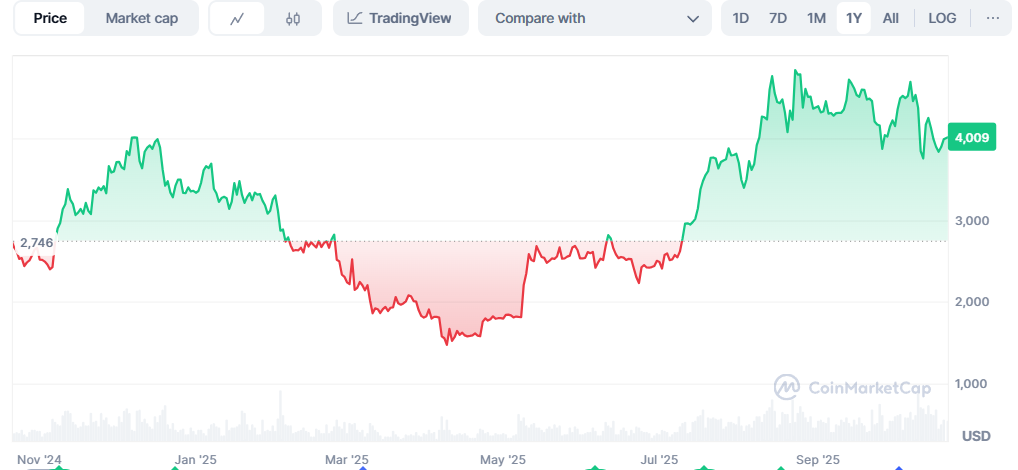Select the 1M time range
The height and width of the screenshot is (470, 1018).
coord(816,18)
